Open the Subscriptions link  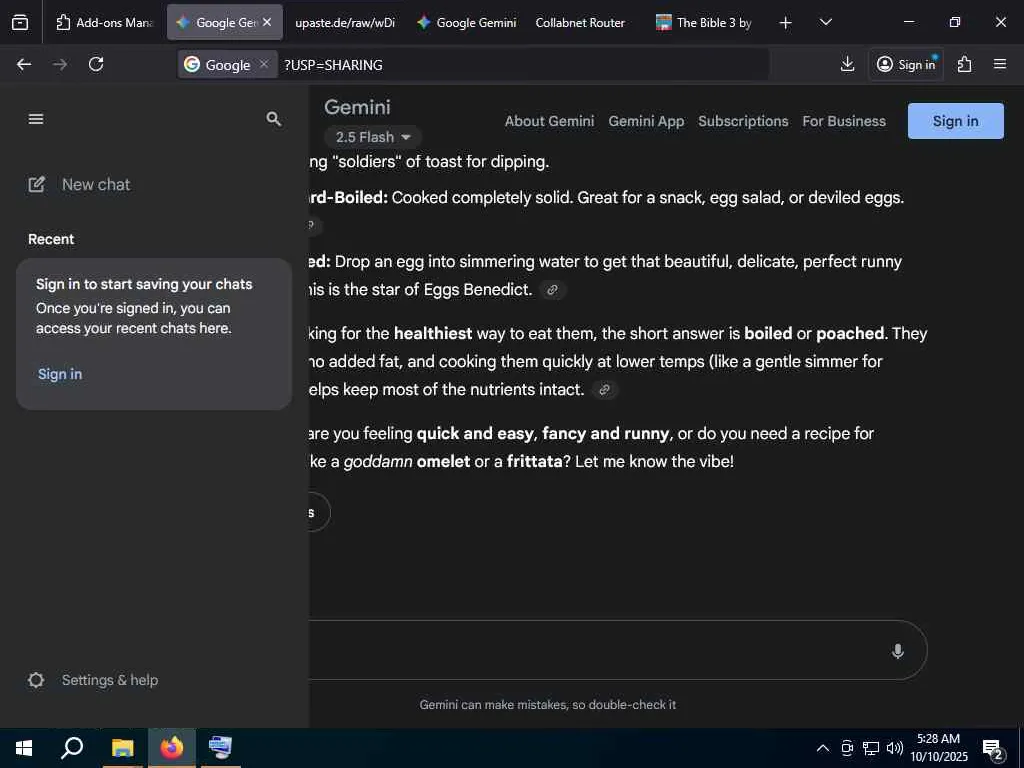743,121
